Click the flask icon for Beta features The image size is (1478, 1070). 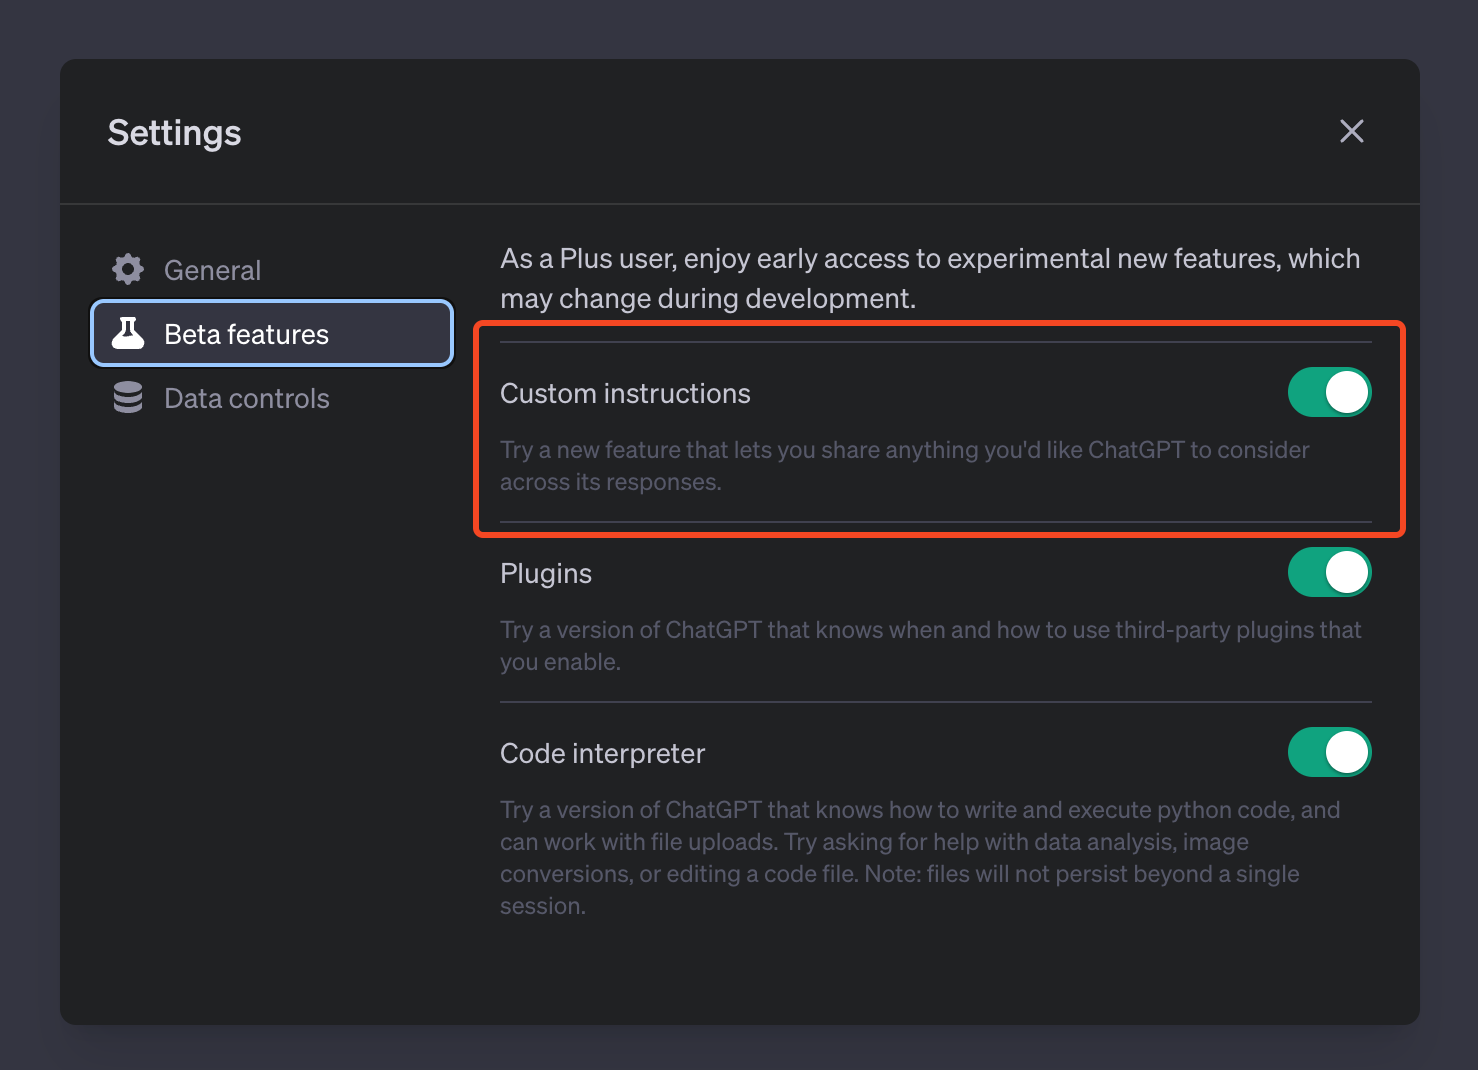tap(128, 334)
